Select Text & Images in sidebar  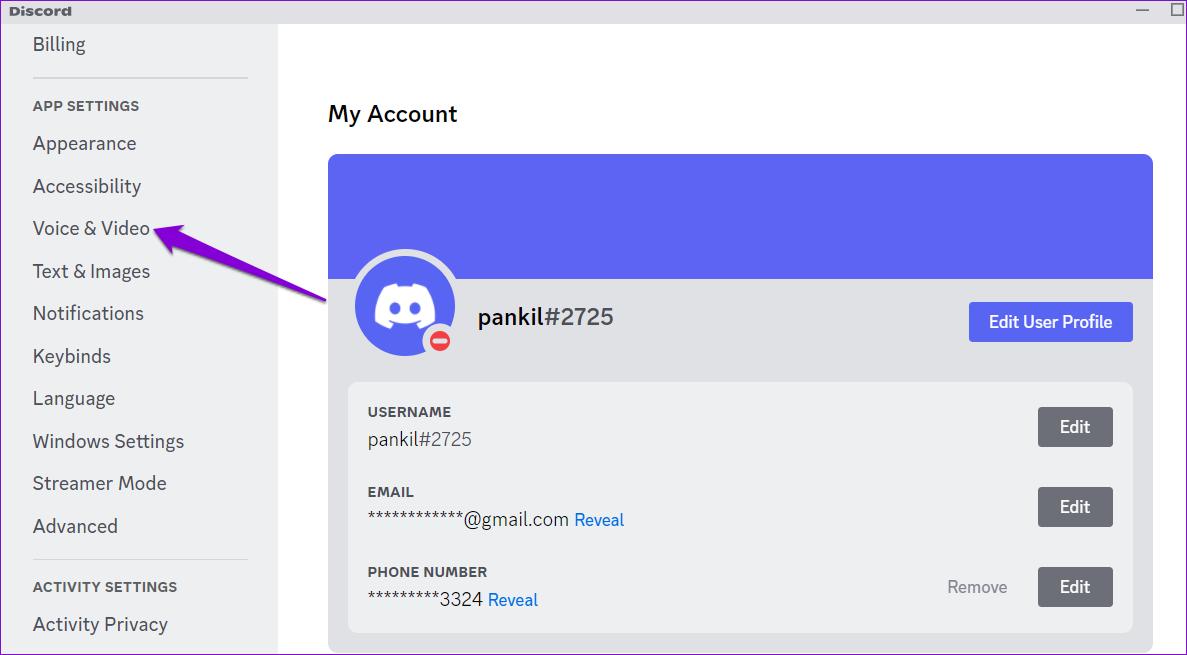pos(91,271)
